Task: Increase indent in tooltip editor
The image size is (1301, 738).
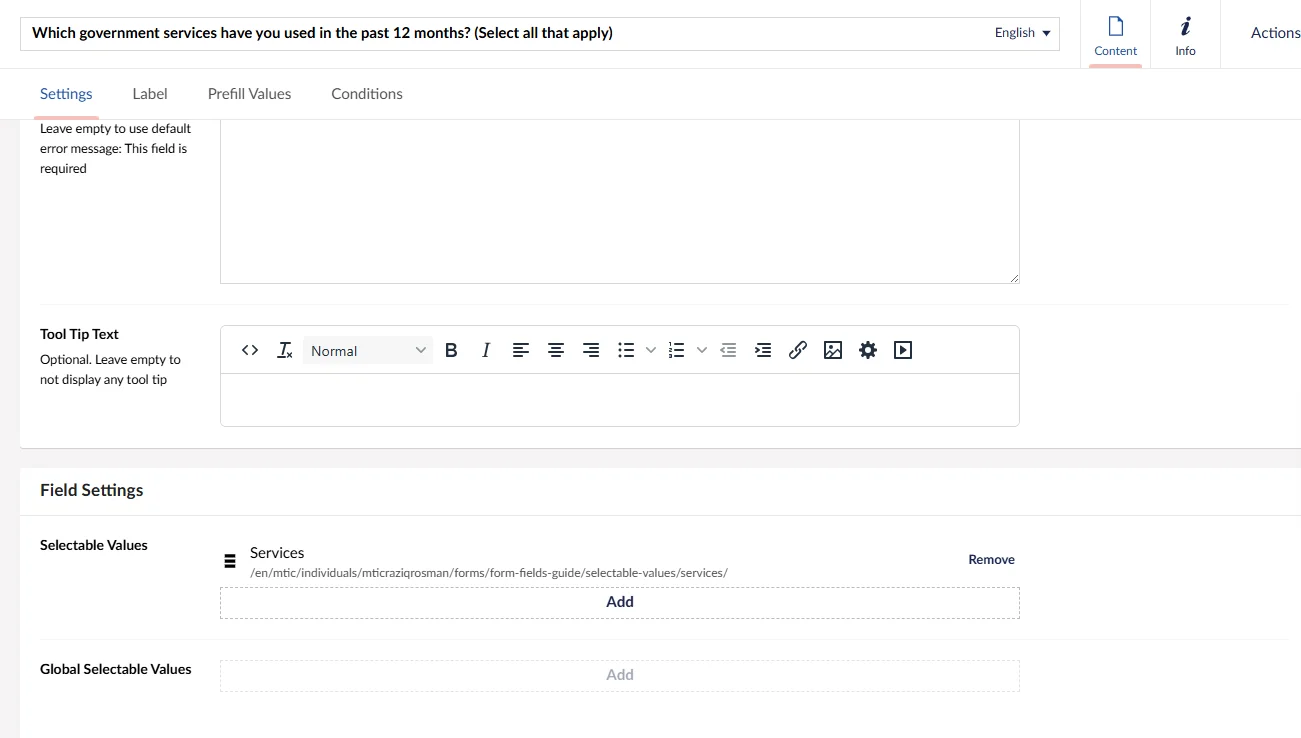Action: tap(763, 350)
